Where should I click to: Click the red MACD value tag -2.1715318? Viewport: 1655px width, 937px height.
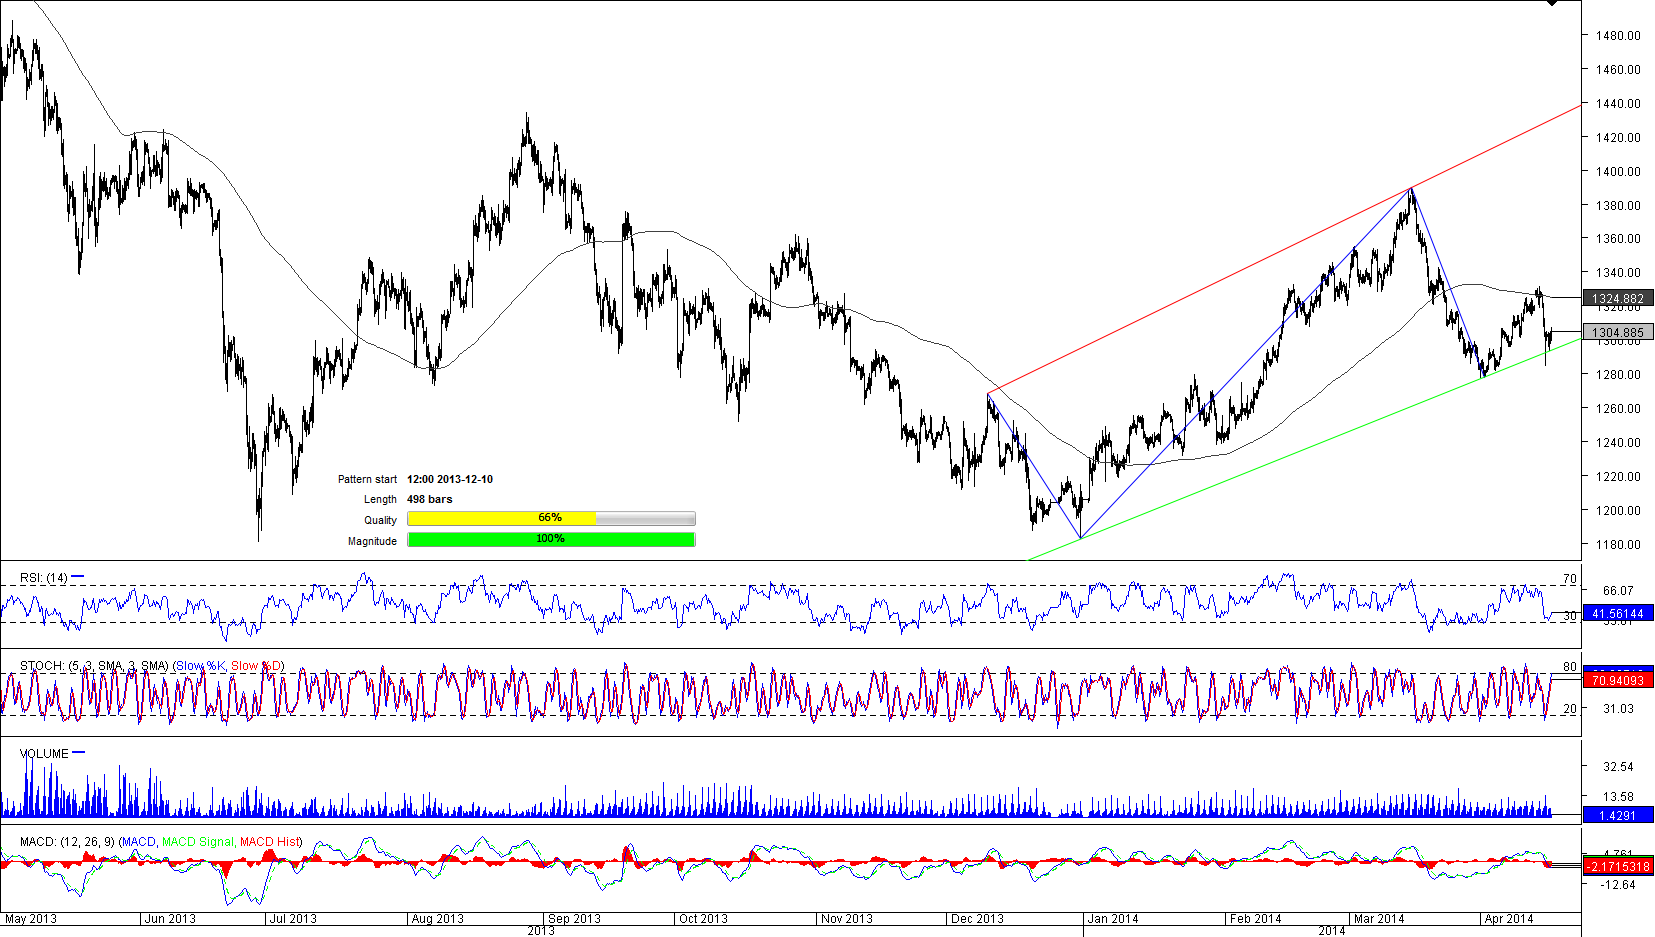[1617, 866]
